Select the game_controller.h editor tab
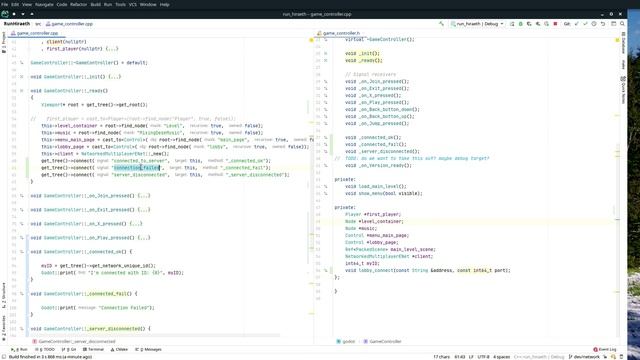 (338, 33)
